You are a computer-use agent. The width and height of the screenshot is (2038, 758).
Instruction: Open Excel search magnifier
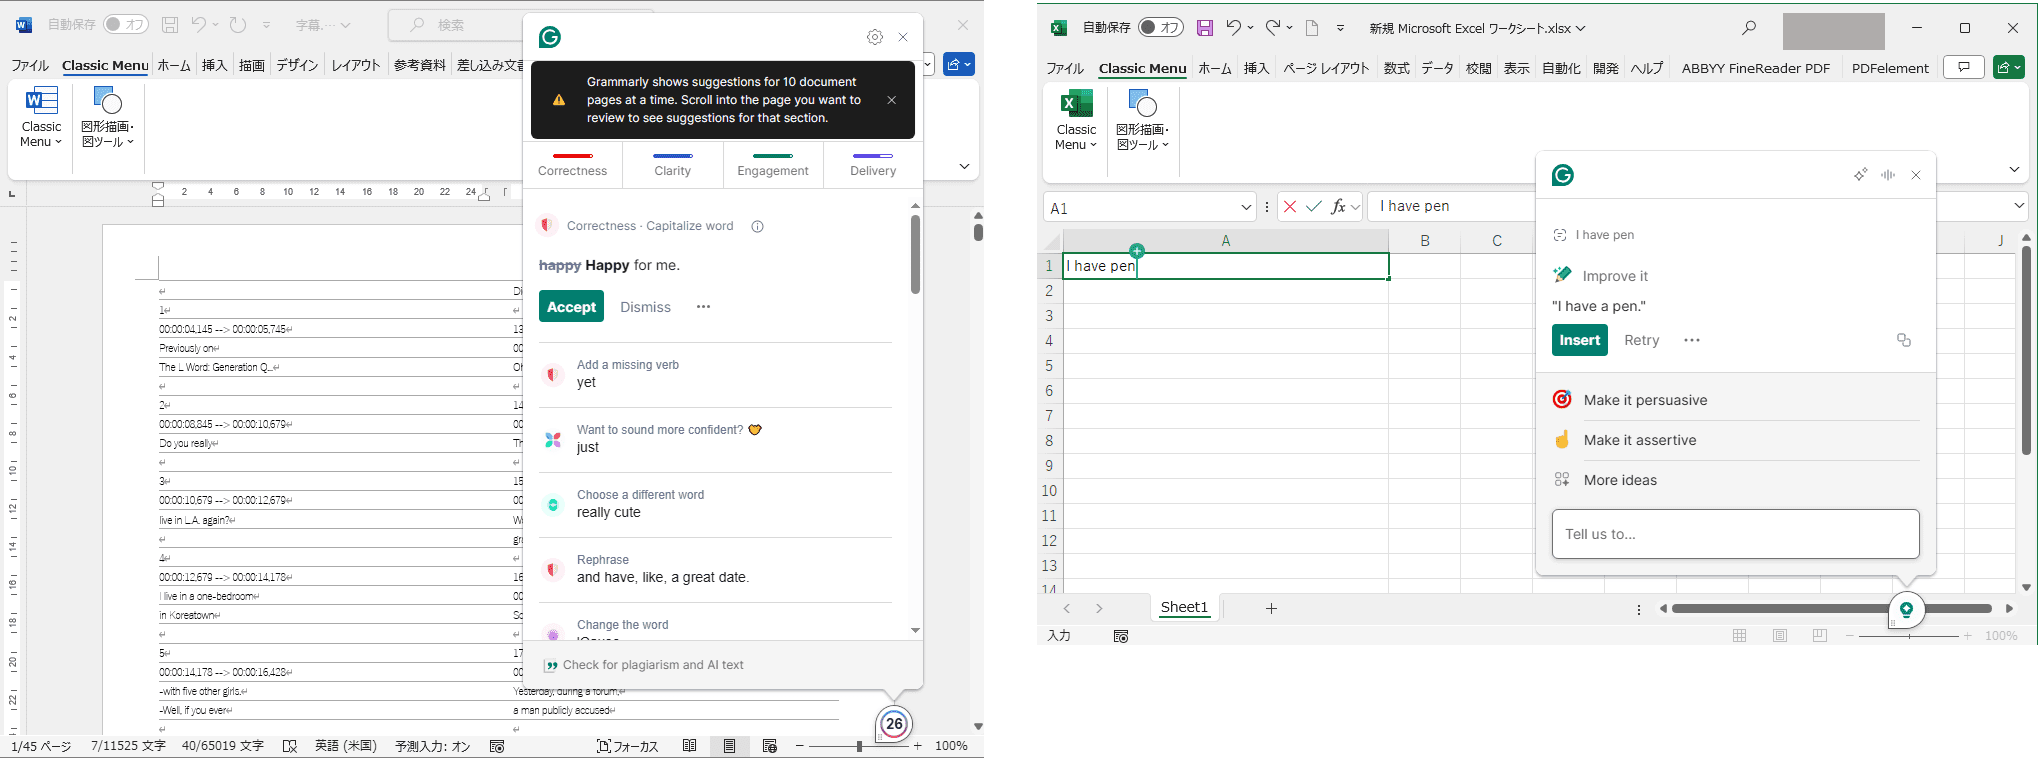coord(1749,28)
